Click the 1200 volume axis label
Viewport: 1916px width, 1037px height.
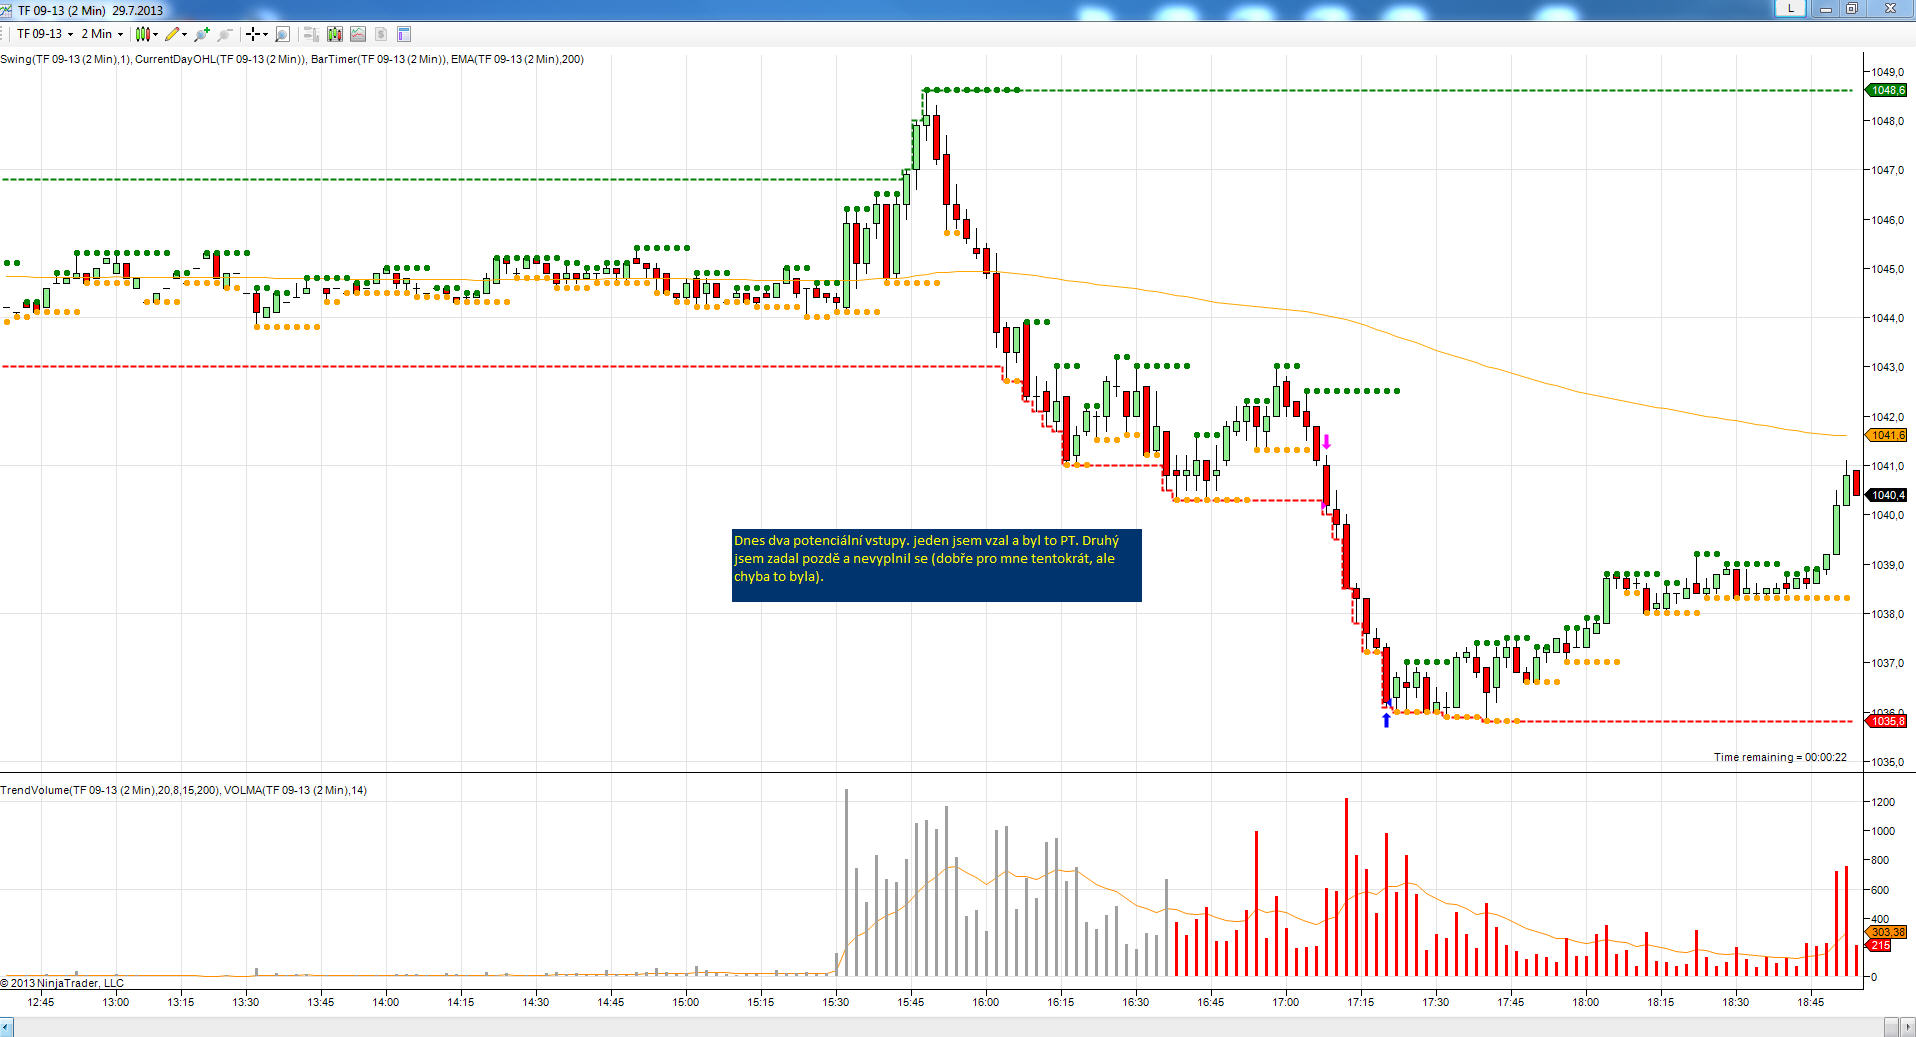[1883, 802]
